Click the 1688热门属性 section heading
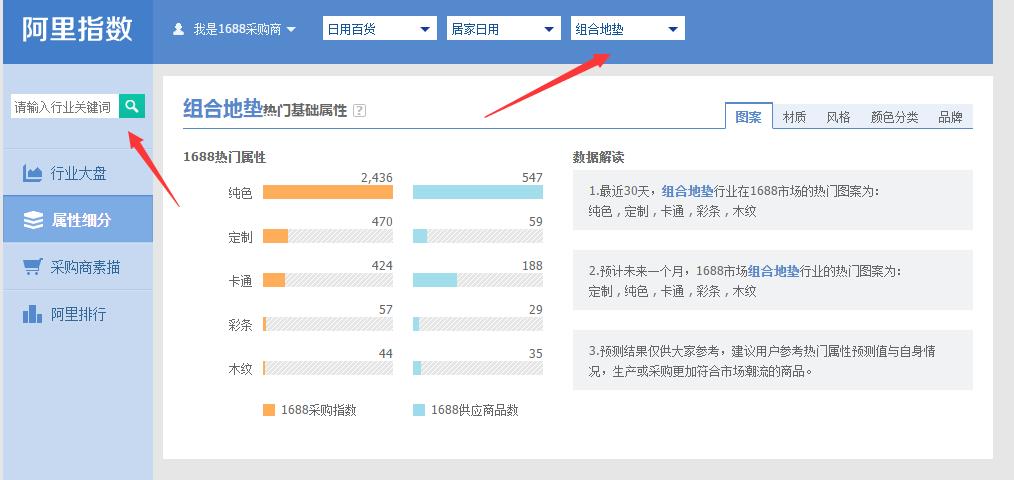1014x480 pixels. click(224, 157)
